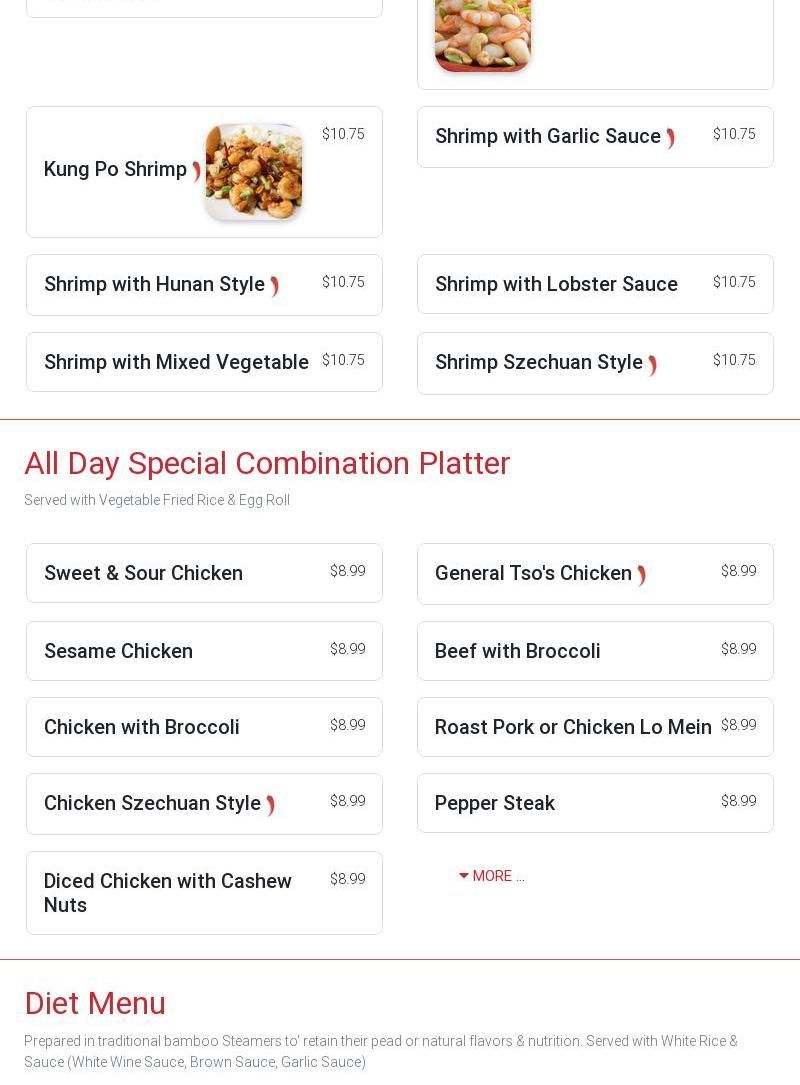
Task: Click the chili icon next to Shrimp with Garlic Sauce
Action: [670, 139]
